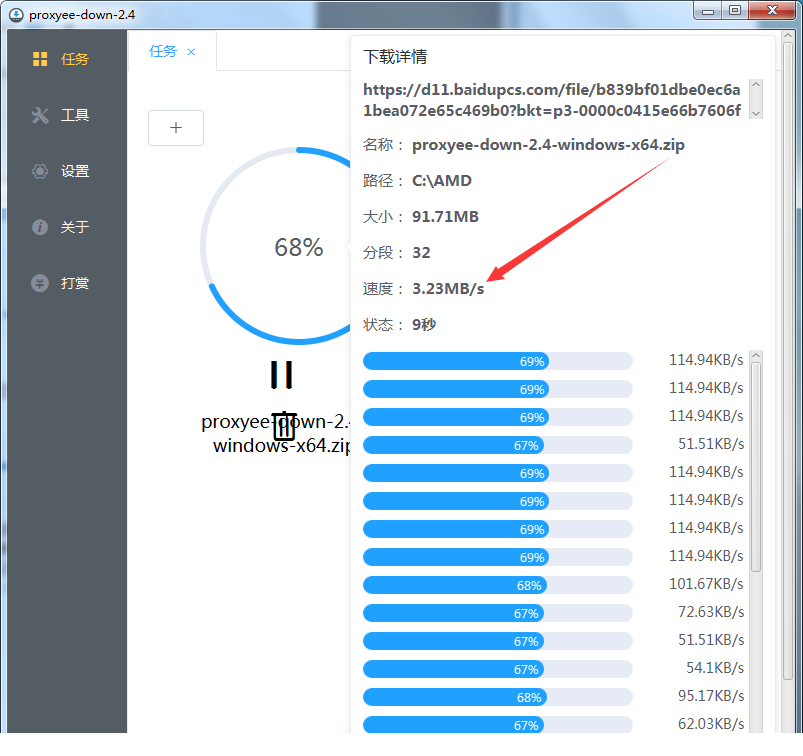Image resolution: width=803 pixels, height=756 pixels.
Task: Click the URL box up arrow
Action: point(756,85)
